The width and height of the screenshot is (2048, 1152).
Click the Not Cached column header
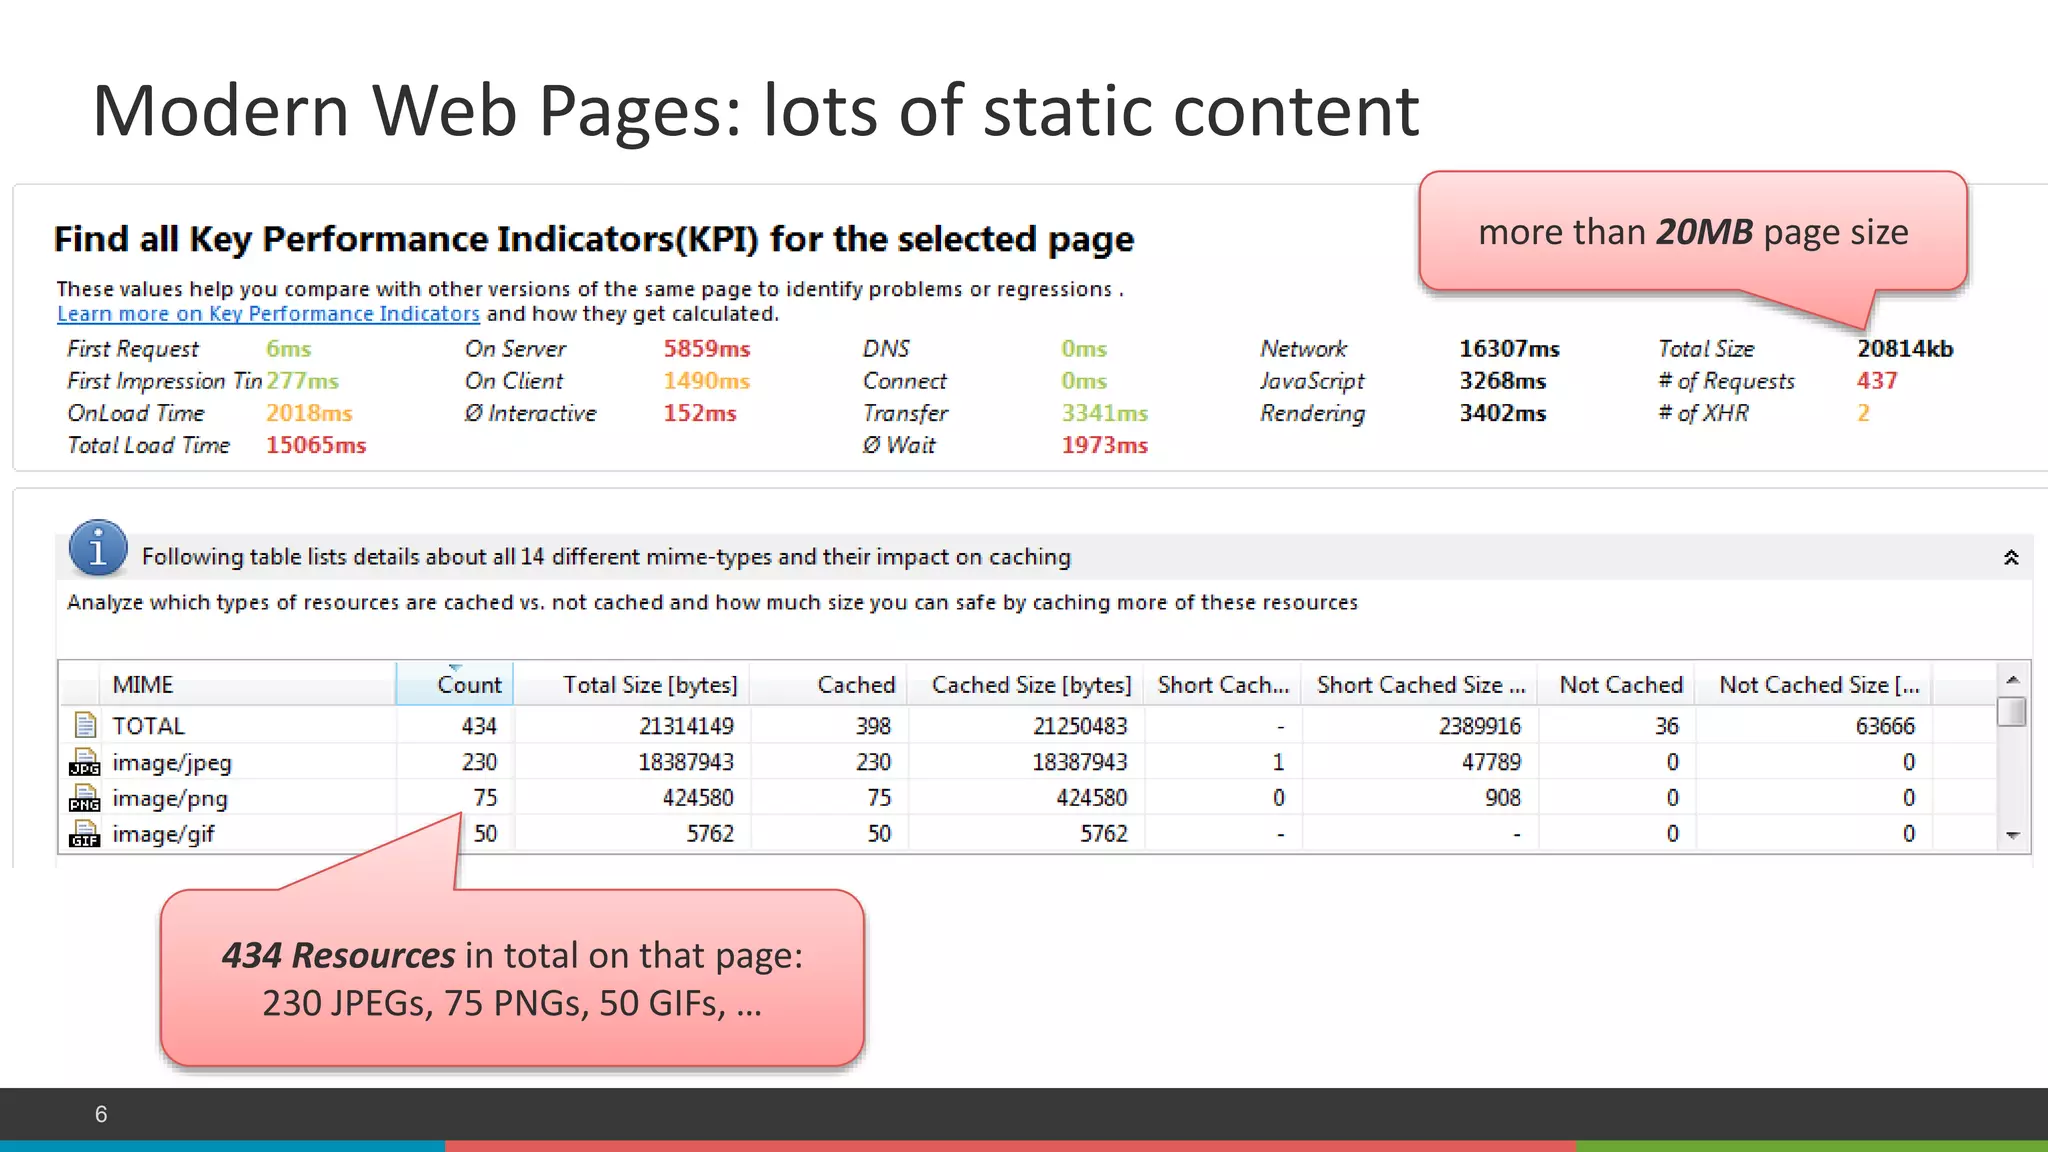[x=1620, y=685]
